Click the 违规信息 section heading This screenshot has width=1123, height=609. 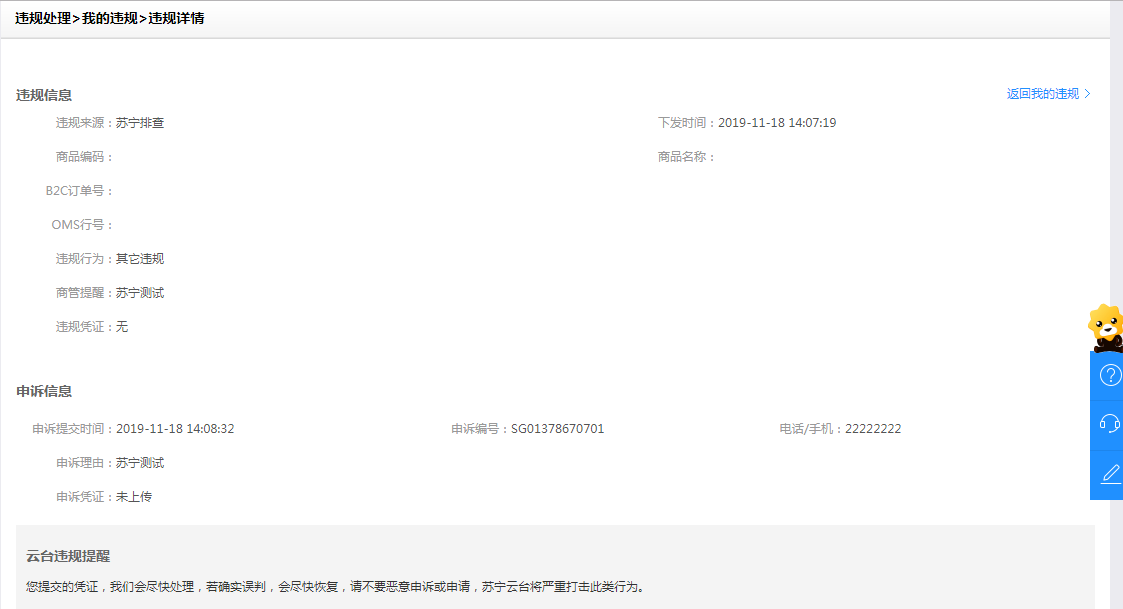[x=44, y=95]
